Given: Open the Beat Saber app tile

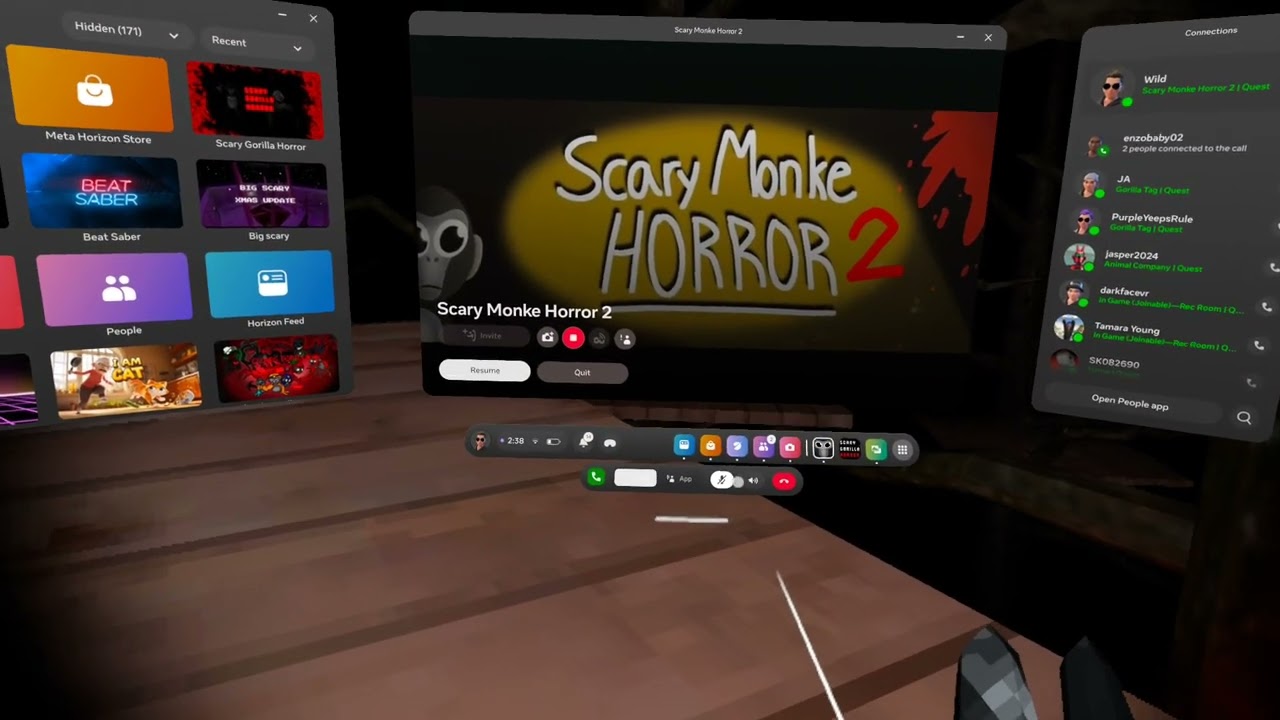Looking at the screenshot, I should click(x=102, y=190).
